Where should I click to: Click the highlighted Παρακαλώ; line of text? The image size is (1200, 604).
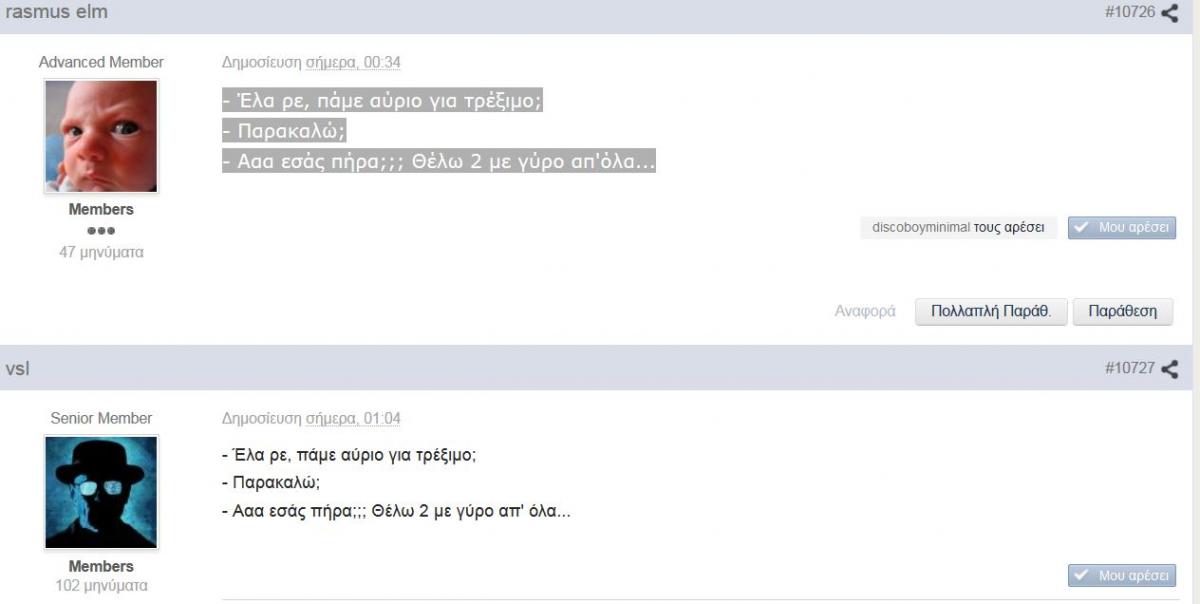tap(284, 132)
